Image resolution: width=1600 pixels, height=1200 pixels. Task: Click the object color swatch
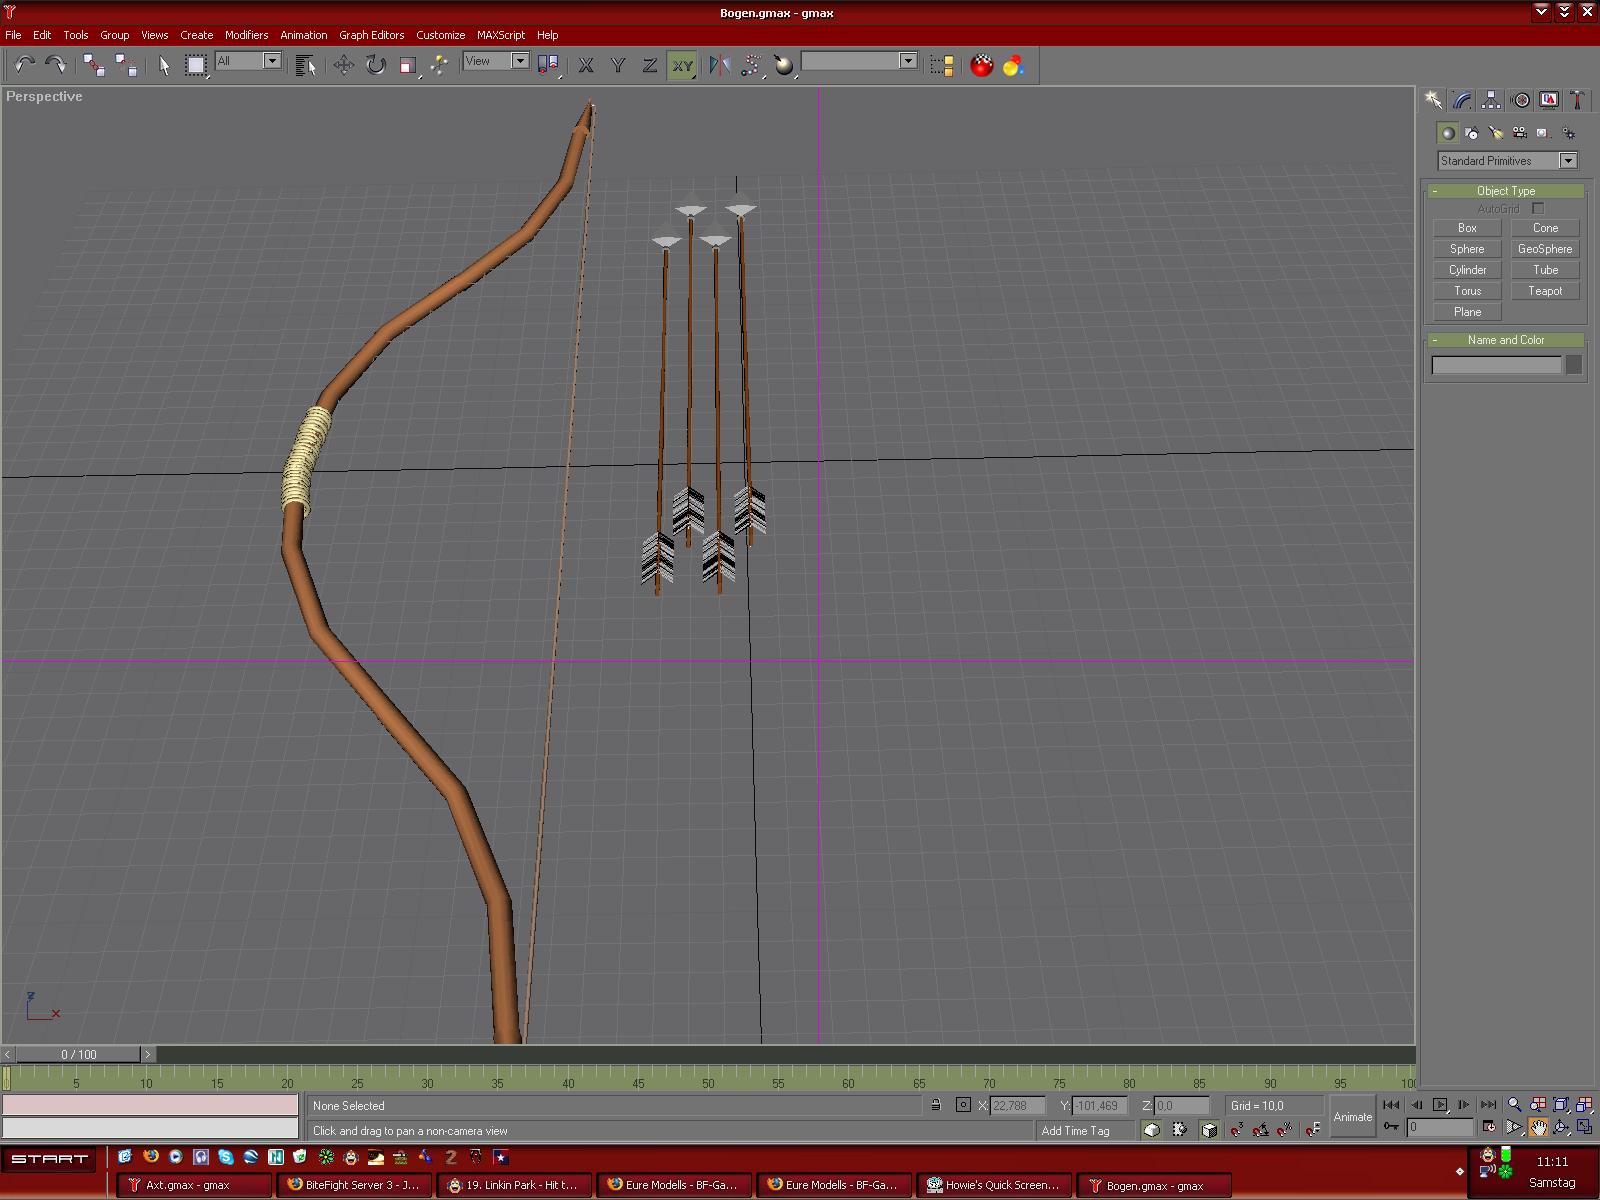pyautogui.click(x=1573, y=365)
